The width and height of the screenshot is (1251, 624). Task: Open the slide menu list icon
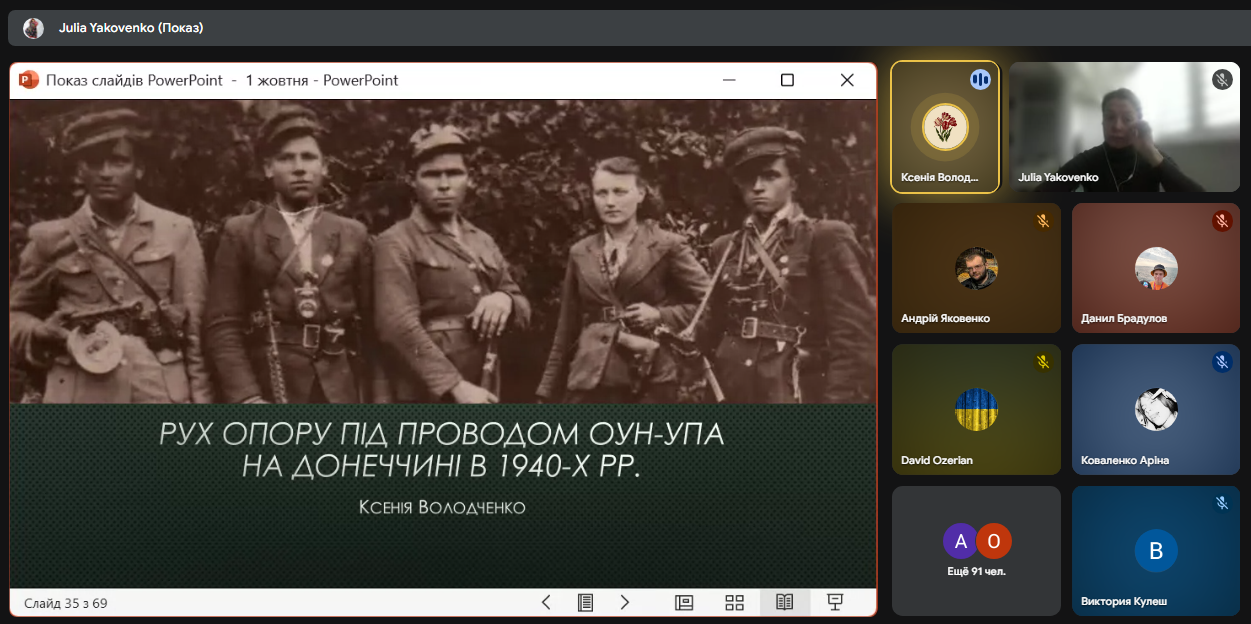point(585,602)
